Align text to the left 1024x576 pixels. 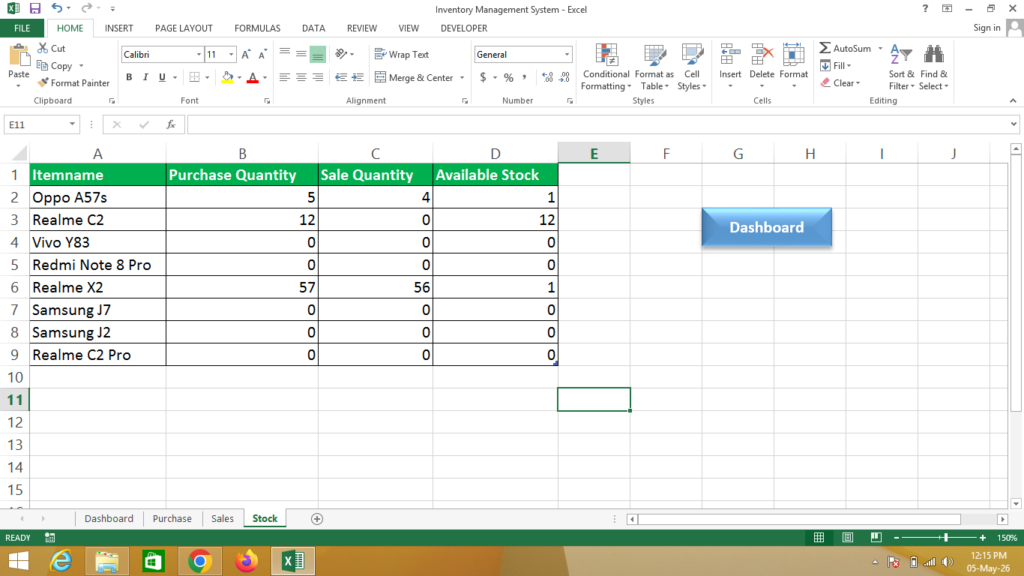285,77
